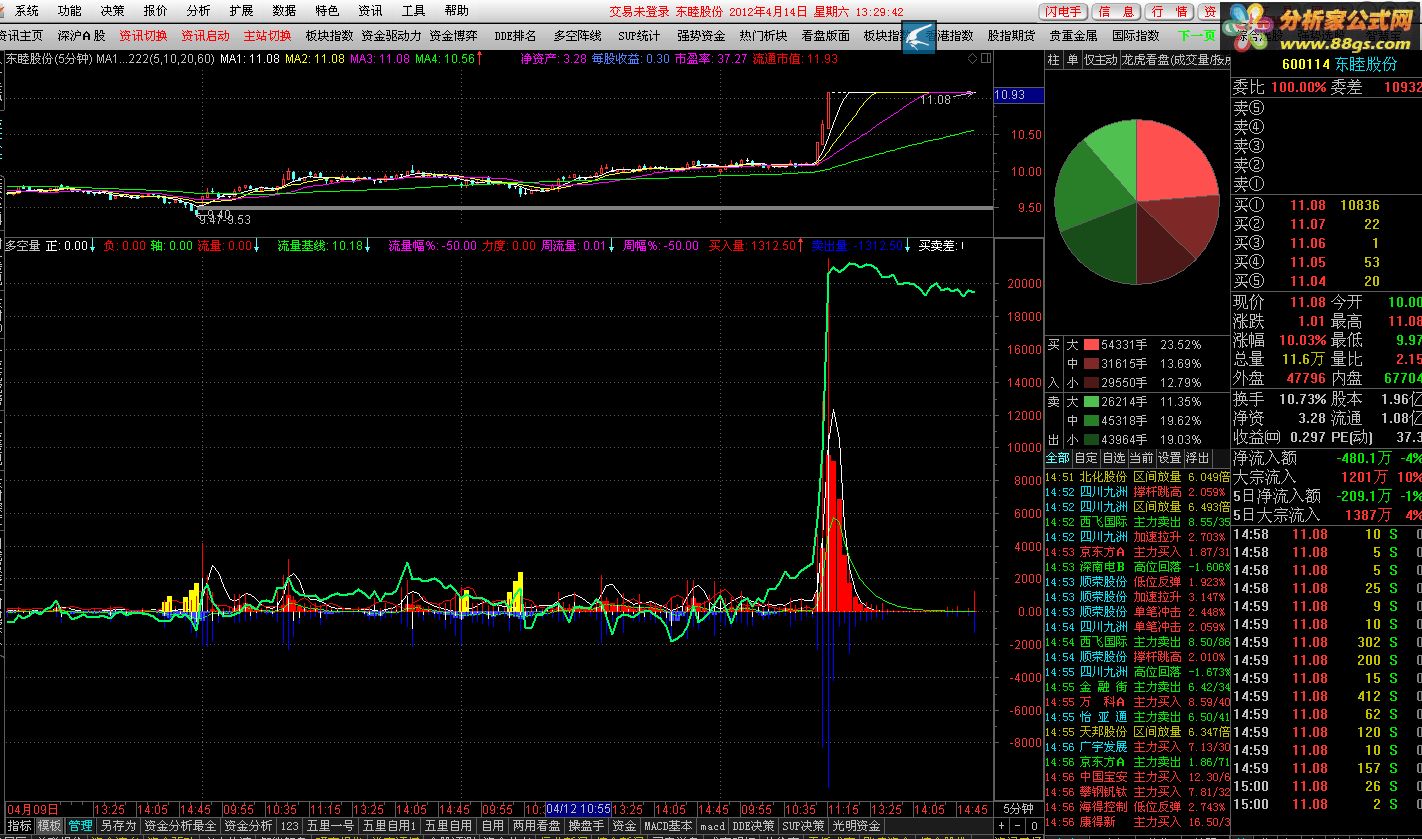Open 深沪A股 from the toolbar

81,35
